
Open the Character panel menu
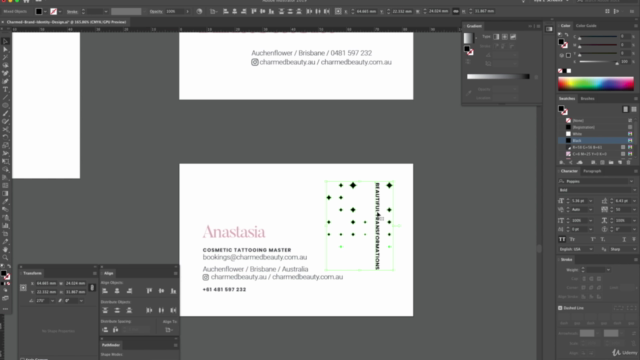pyautogui.click(x=636, y=171)
